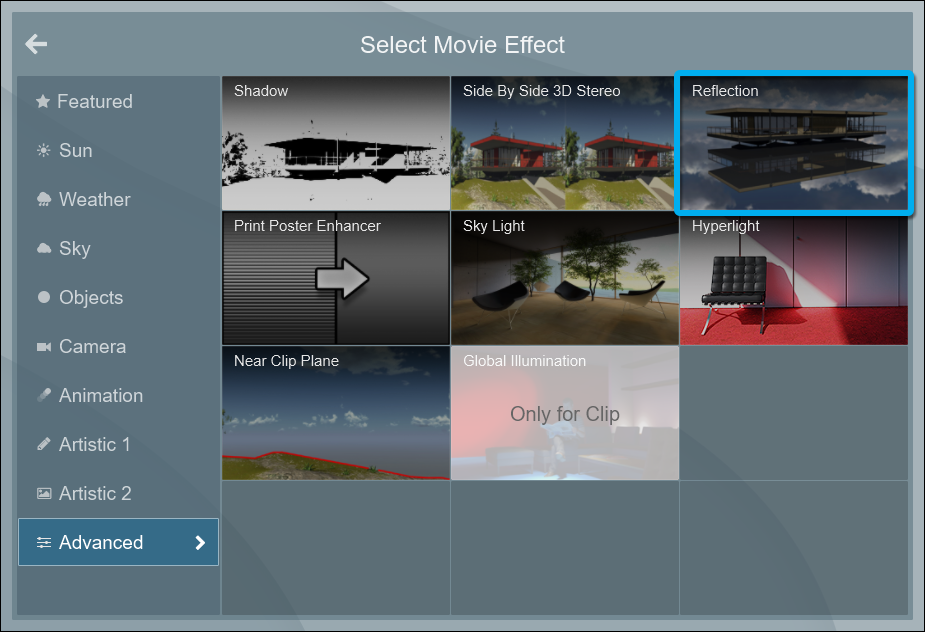
Task: Click the Objects circle icon
Action: tap(44, 298)
